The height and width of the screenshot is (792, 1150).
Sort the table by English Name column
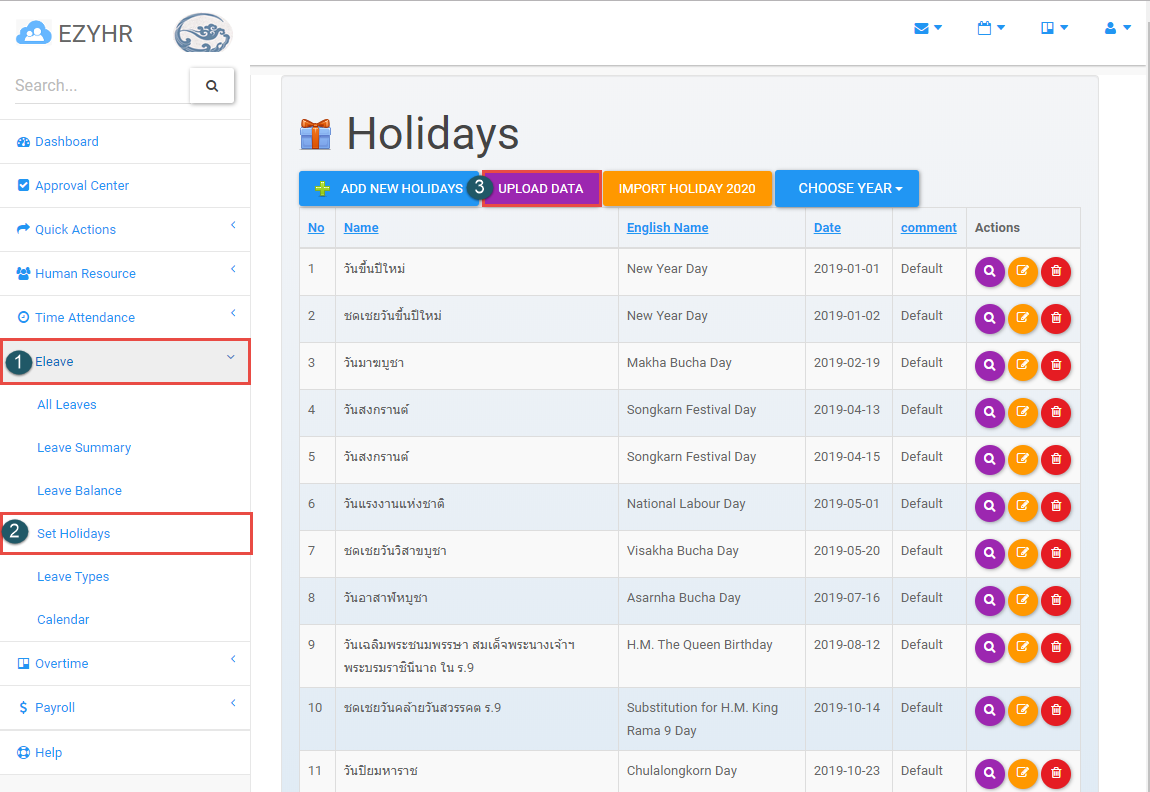coord(667,227)
